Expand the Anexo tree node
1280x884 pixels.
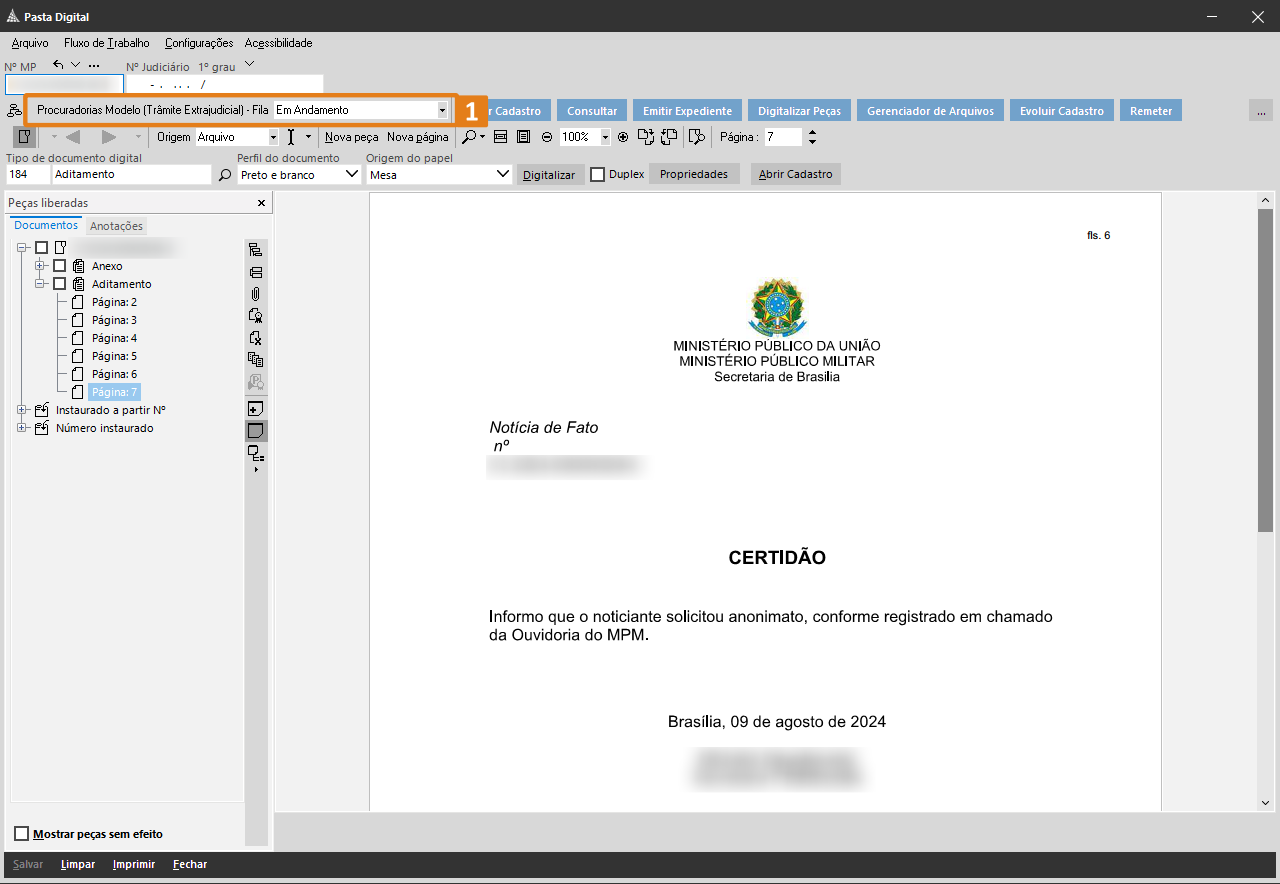41,266
